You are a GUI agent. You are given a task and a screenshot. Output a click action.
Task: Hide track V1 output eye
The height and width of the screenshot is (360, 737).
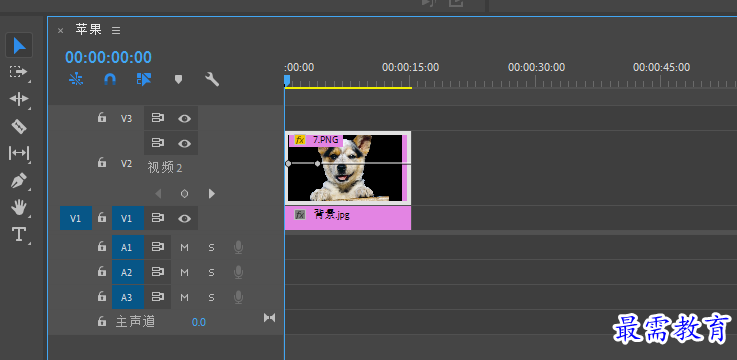point(184,219)
